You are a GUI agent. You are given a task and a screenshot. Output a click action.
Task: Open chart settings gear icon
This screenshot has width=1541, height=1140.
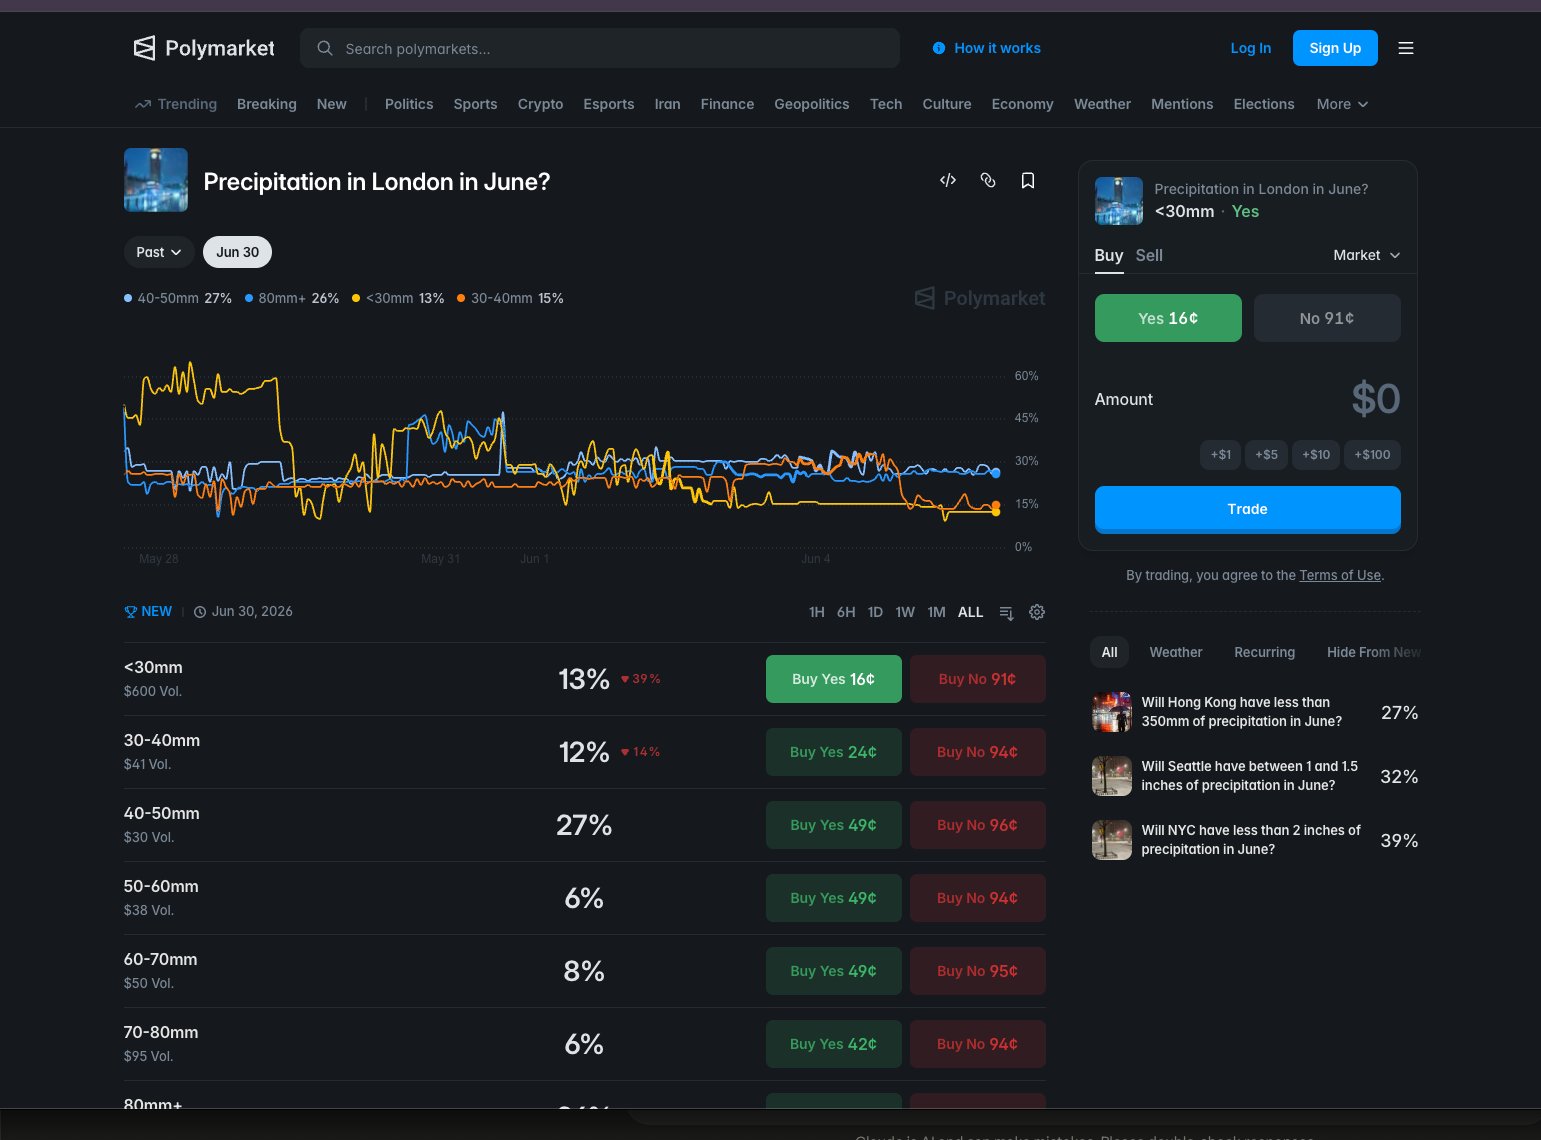(1037, 612)
